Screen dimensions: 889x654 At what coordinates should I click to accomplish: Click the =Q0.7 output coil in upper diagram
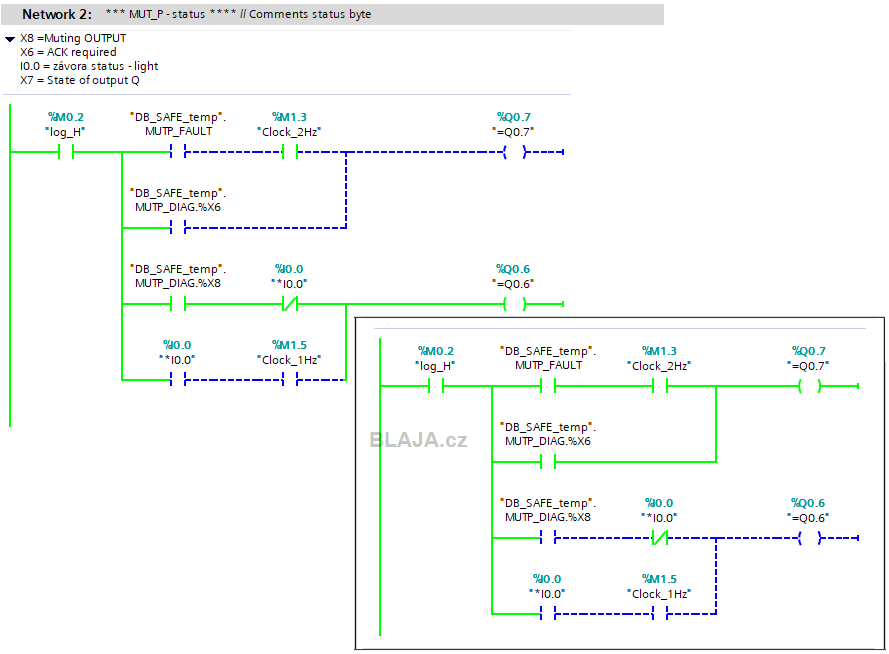coord(514,152)
